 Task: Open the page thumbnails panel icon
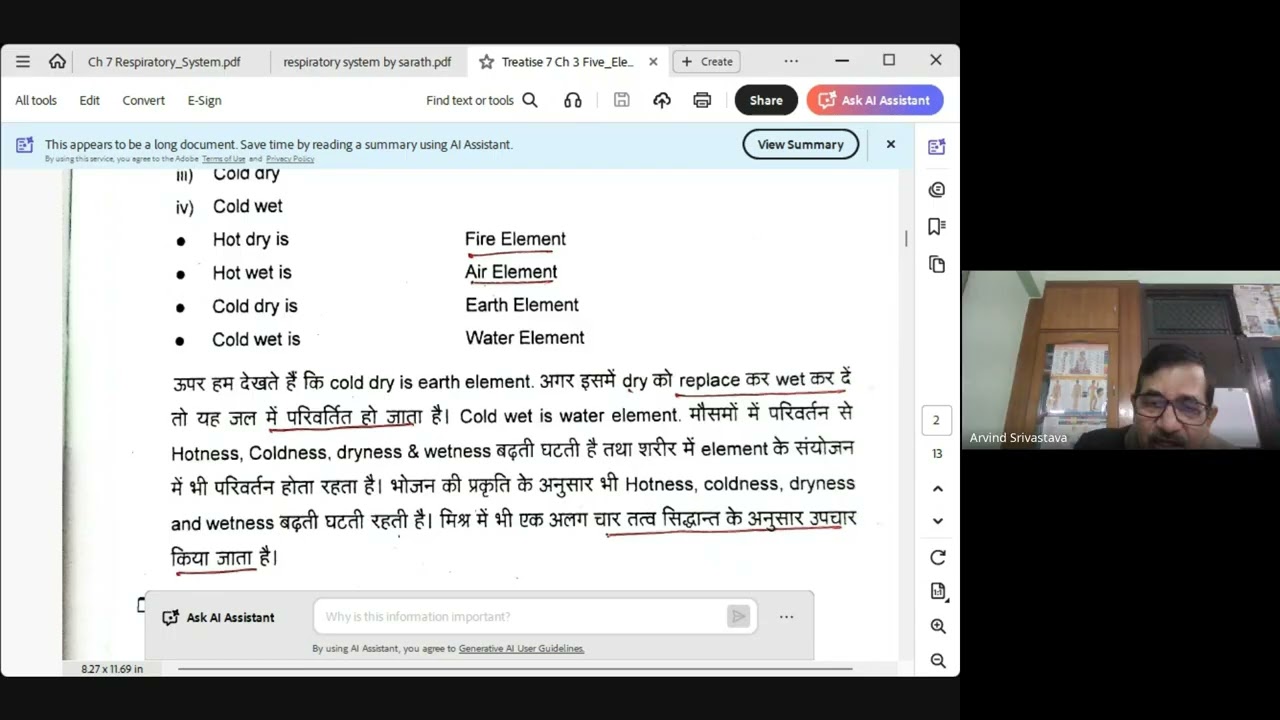pos(937,264)
